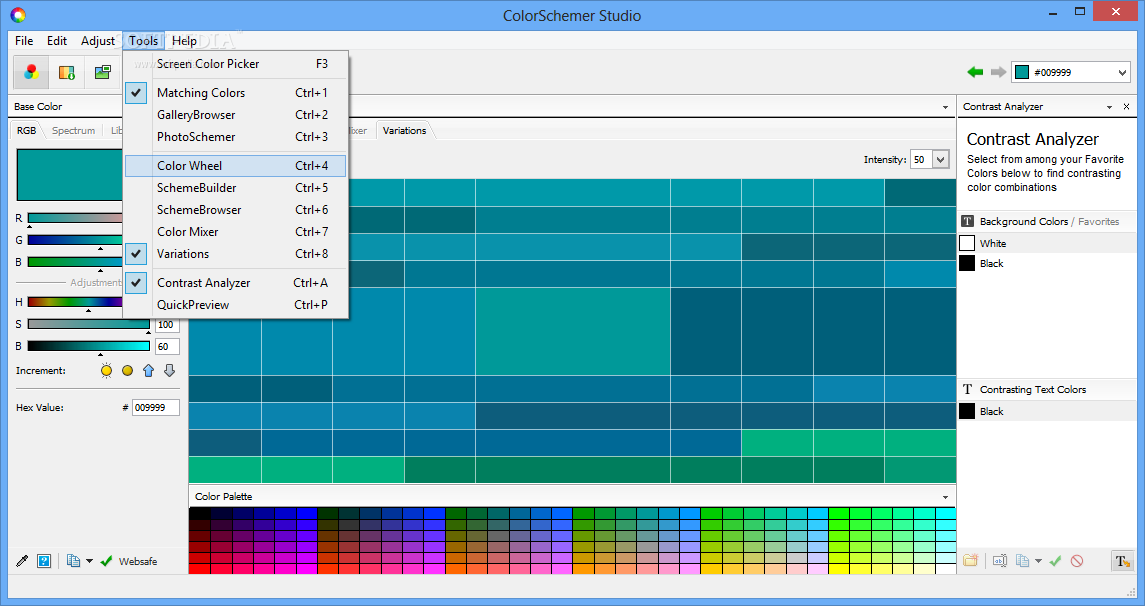Open the Edit menu
This screenshot has width=1145, height=606.
pyautogui.click(x=57, y=41)
